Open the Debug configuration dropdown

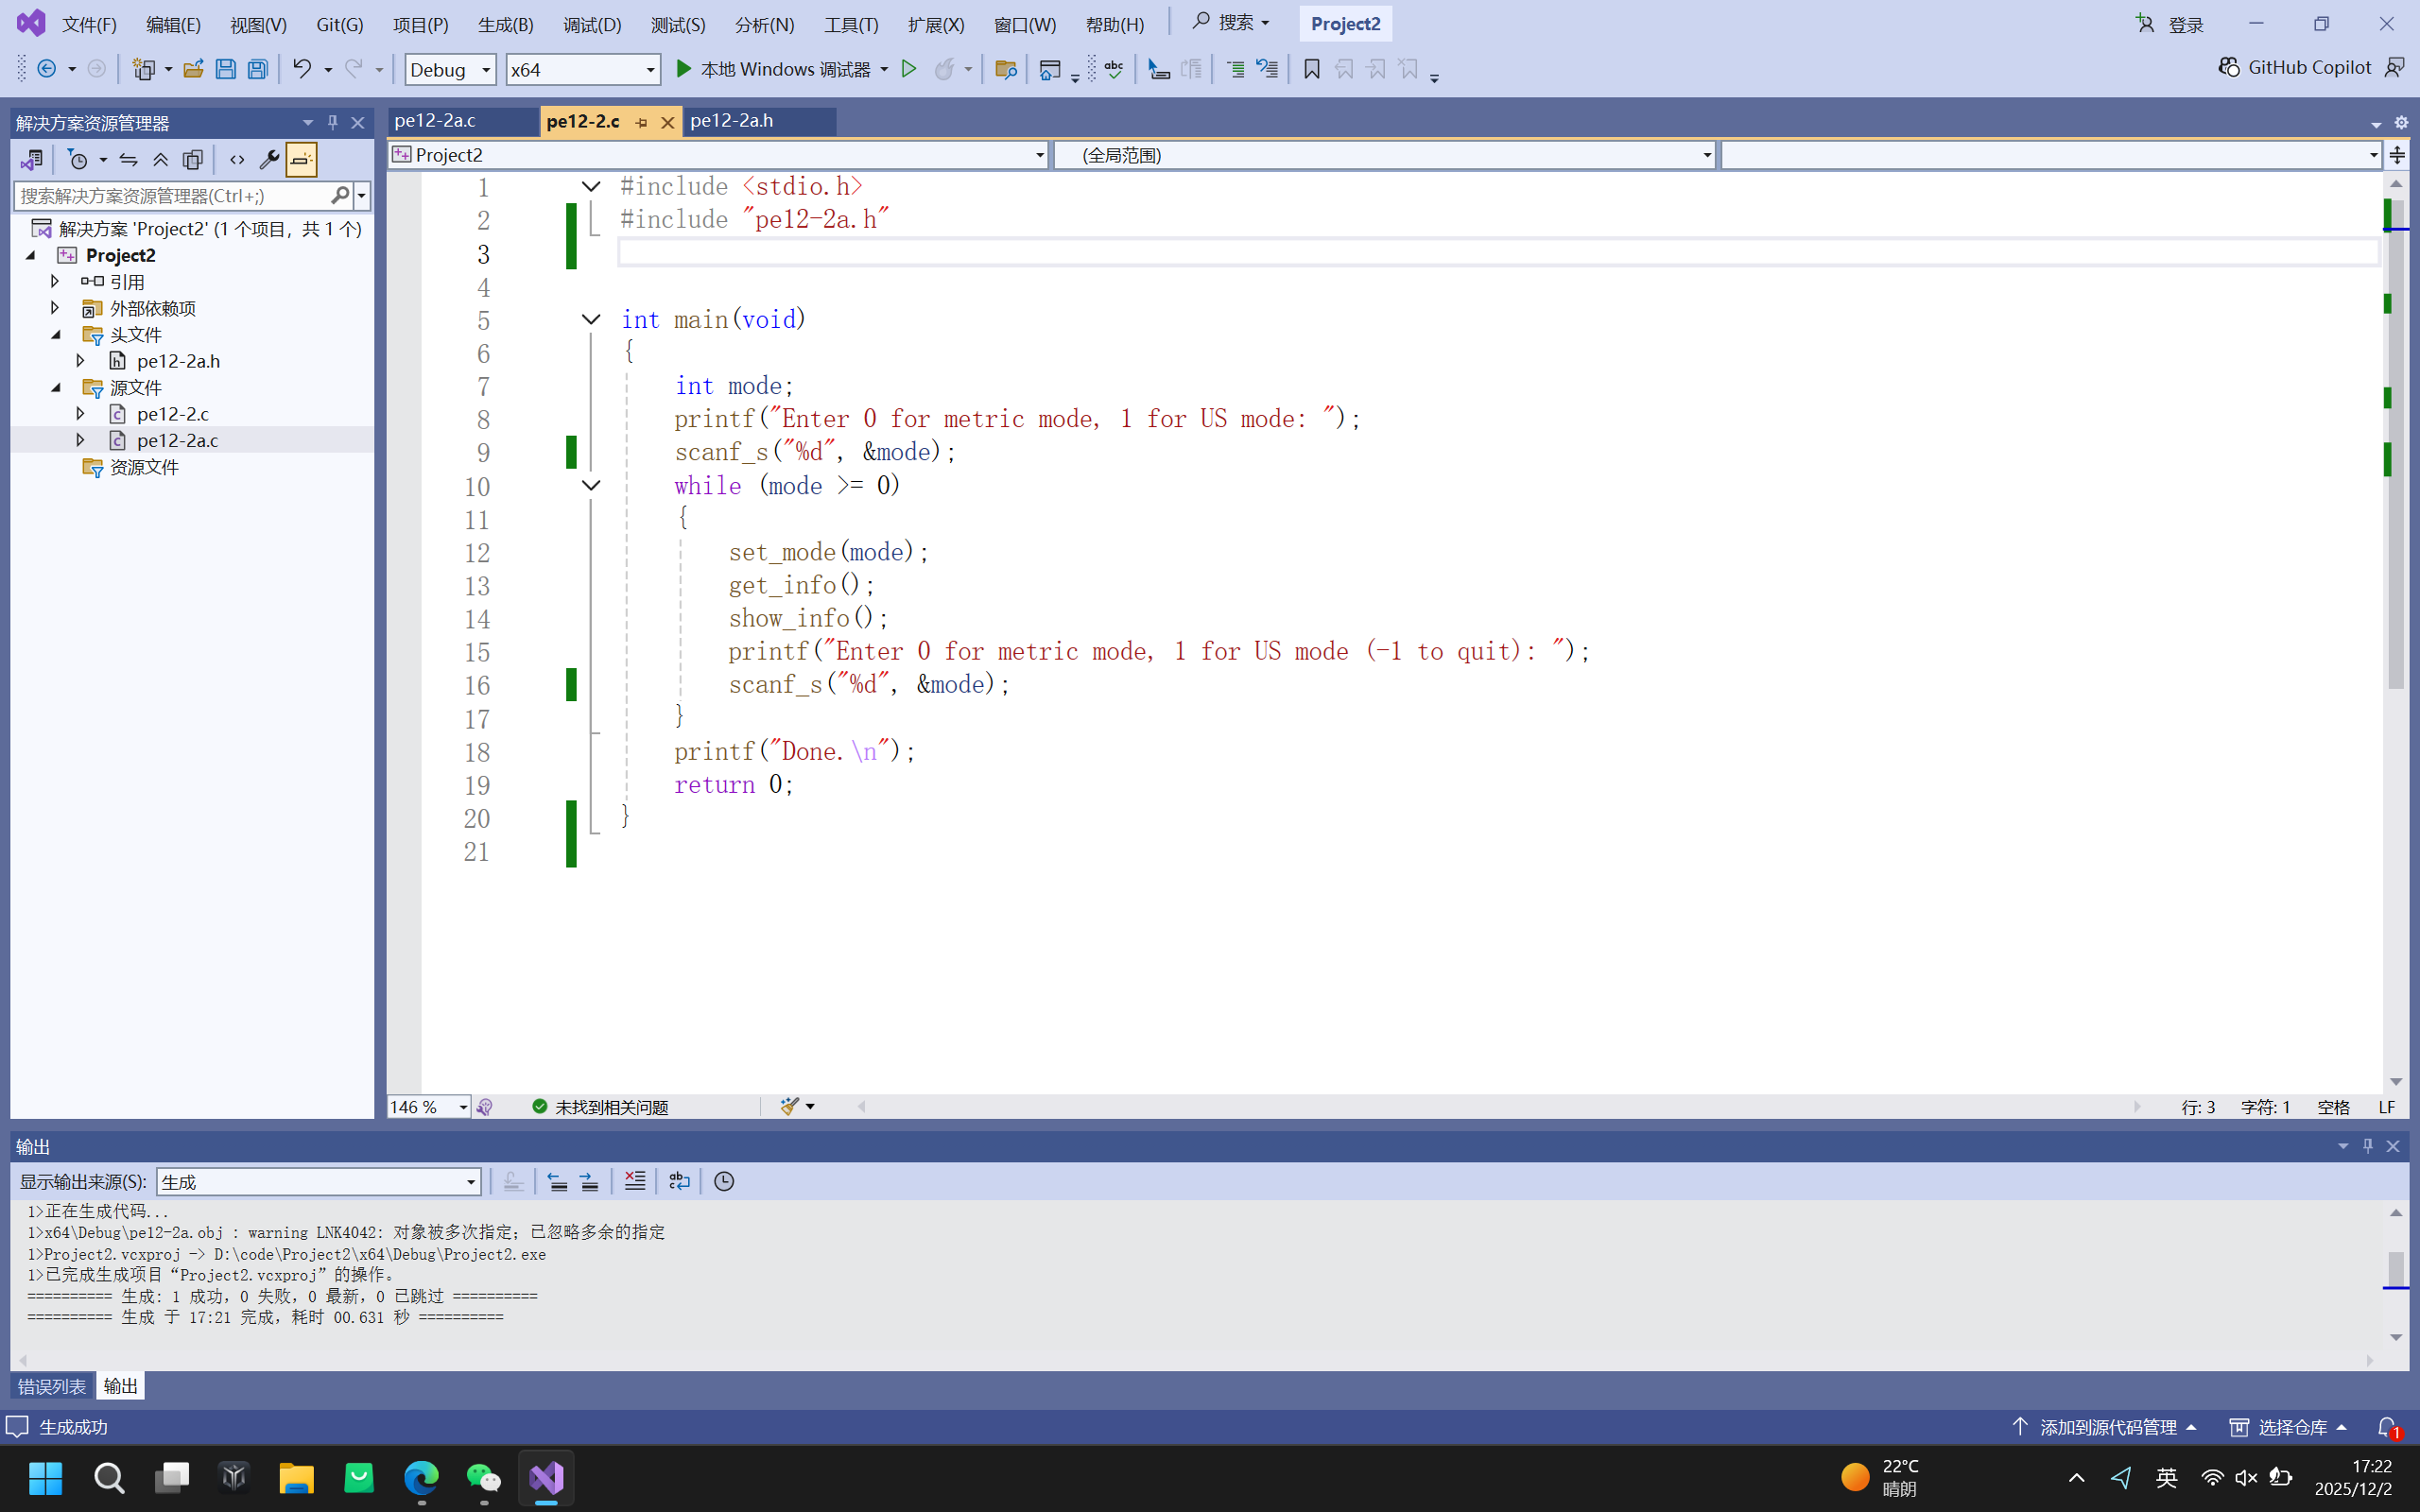(x=450, y=69)
